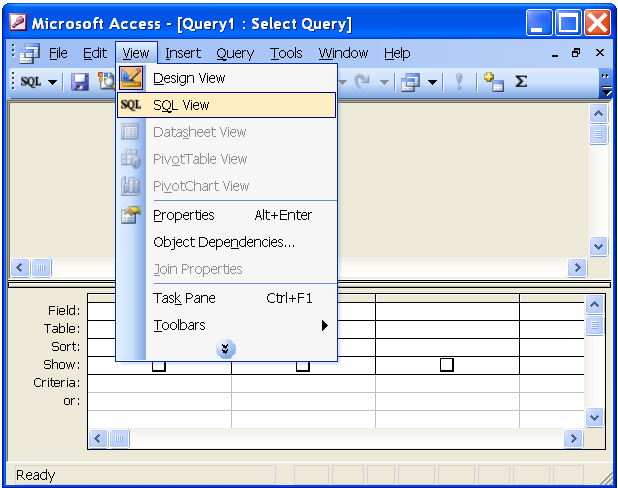This screenshot has width=618, height=488.
Task: Choose Design View from the View menu
Action: [227, 78]
